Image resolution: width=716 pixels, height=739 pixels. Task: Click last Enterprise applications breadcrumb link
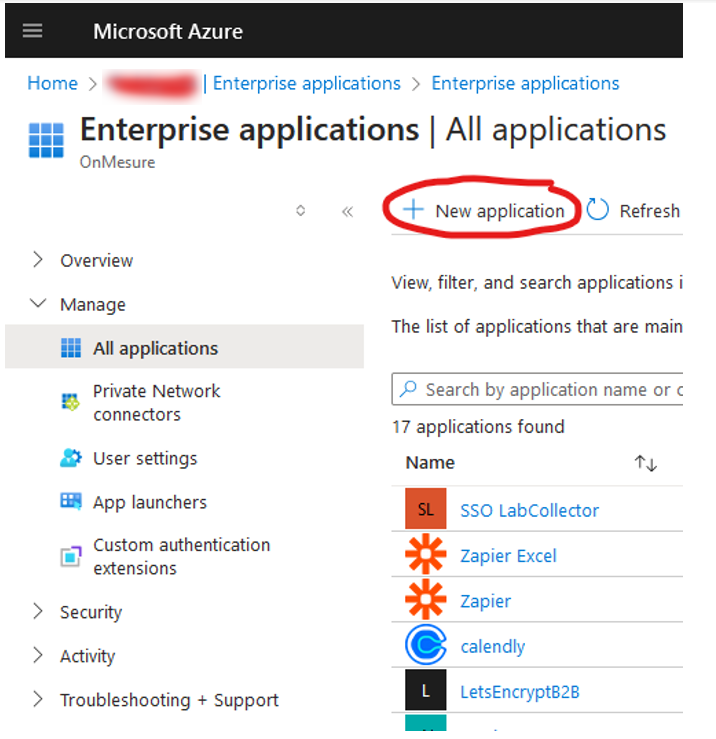click(525, 83)
